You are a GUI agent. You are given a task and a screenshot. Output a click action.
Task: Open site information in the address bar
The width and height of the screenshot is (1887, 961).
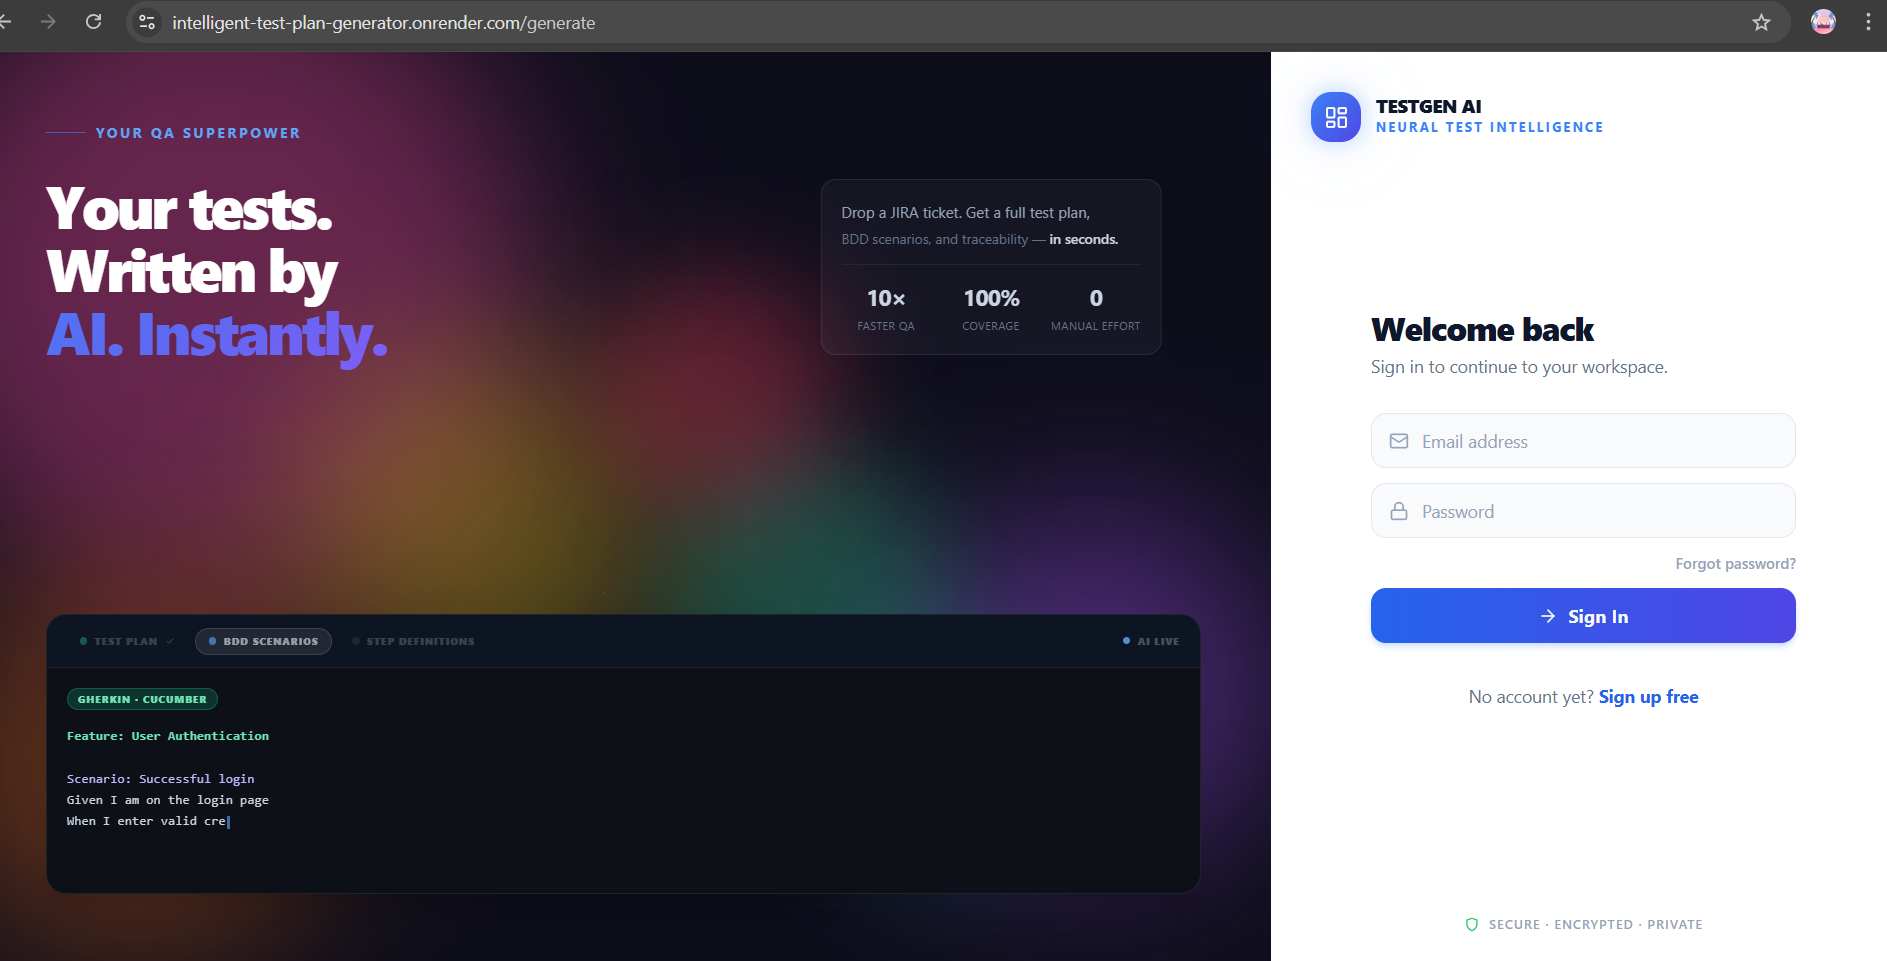(x=146, y=22)
